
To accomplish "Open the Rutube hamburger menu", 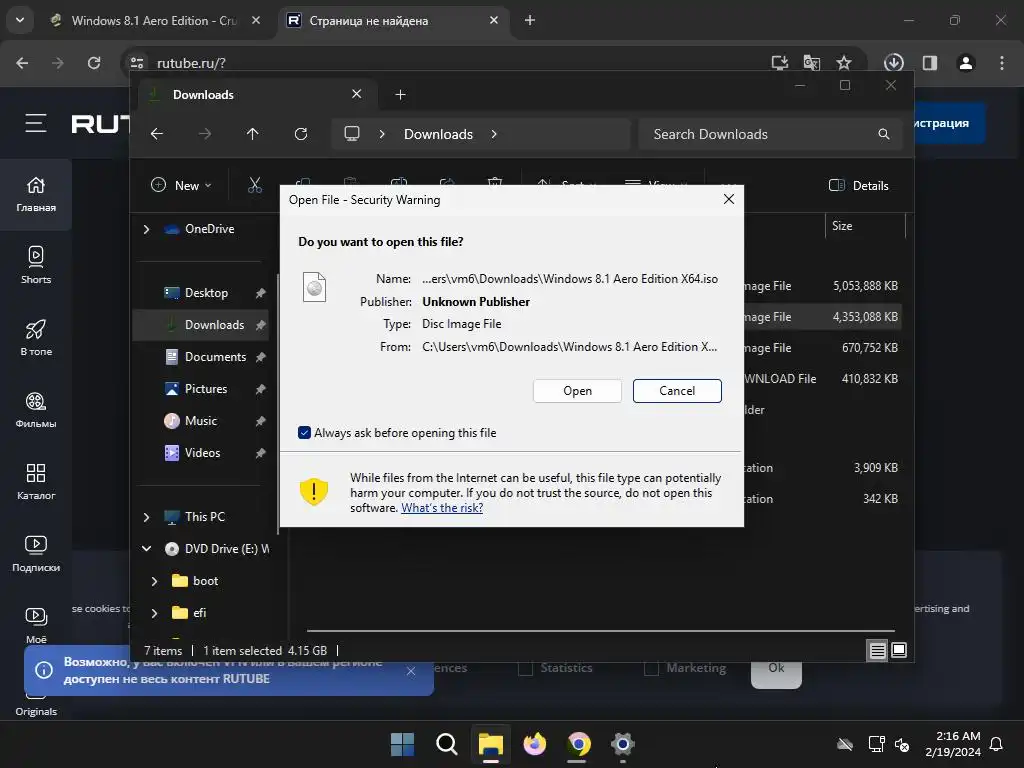I will (36, 123).
